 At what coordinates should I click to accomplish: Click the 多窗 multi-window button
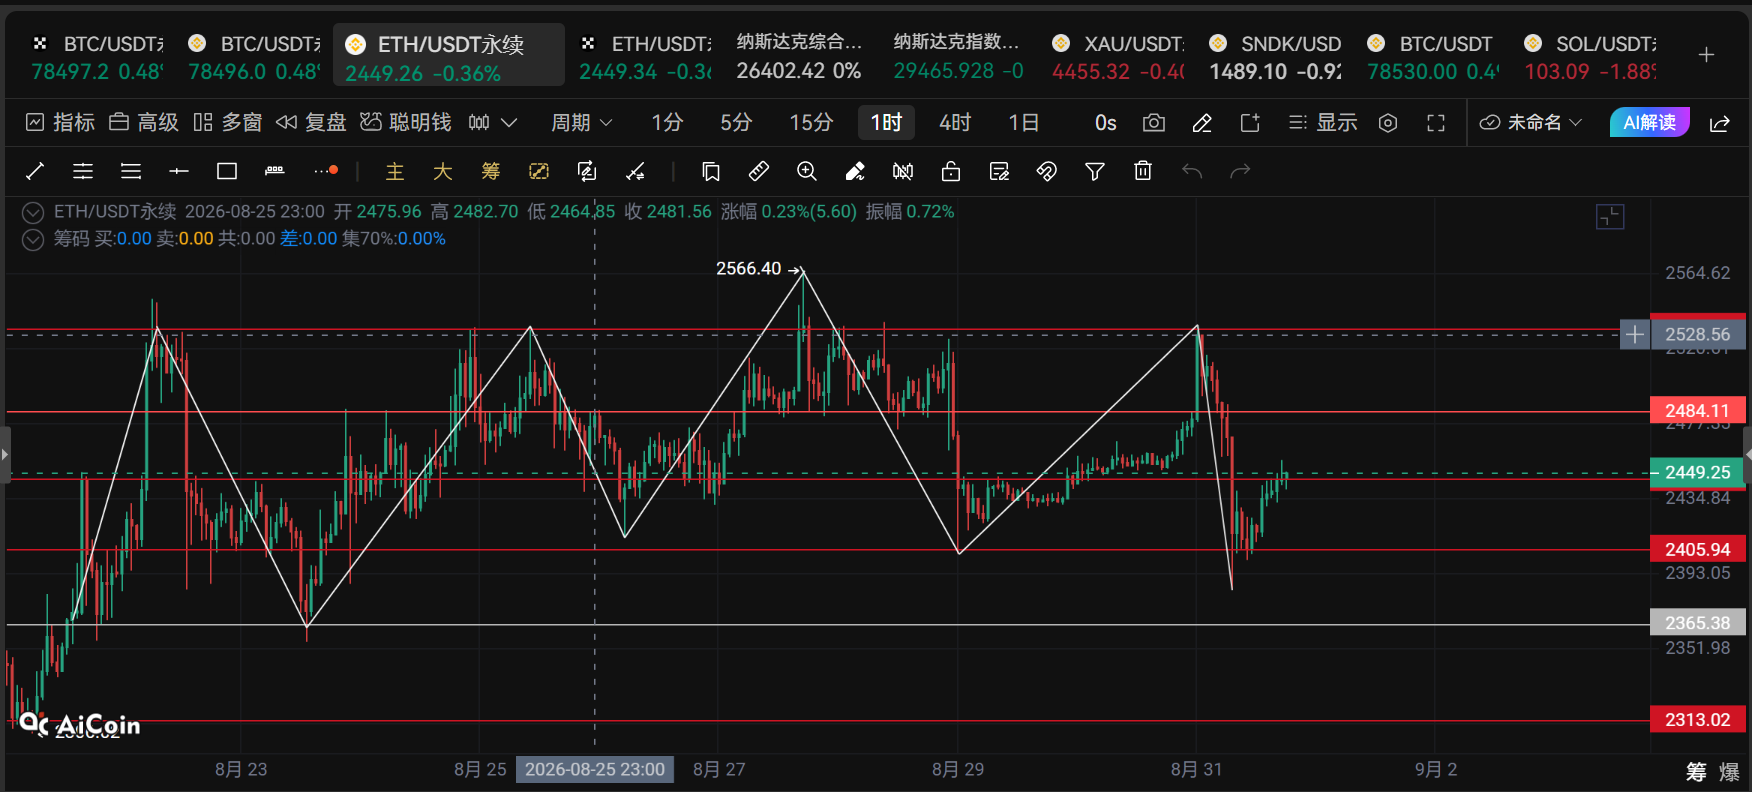[228, 123]
